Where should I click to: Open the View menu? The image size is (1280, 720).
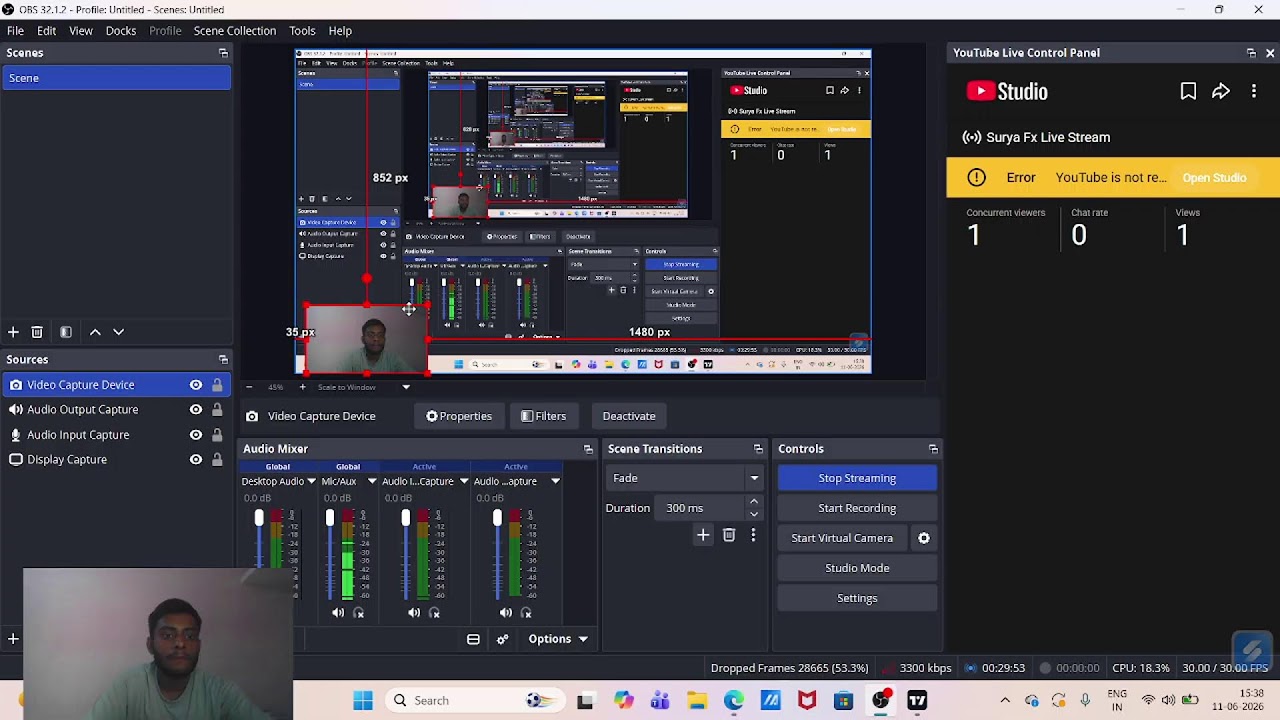click(81, 31)
